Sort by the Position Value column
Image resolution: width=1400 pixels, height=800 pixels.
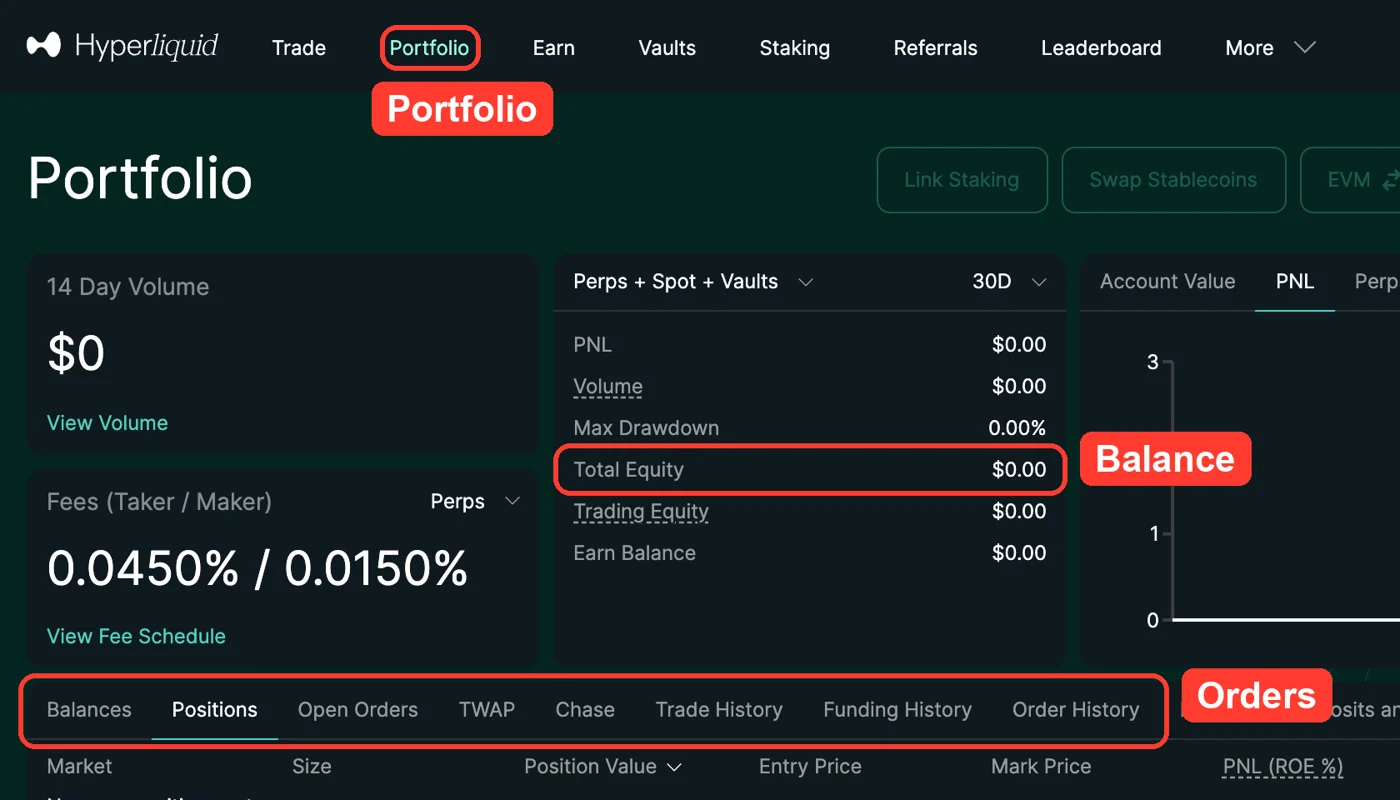click(x=603, y=767)
